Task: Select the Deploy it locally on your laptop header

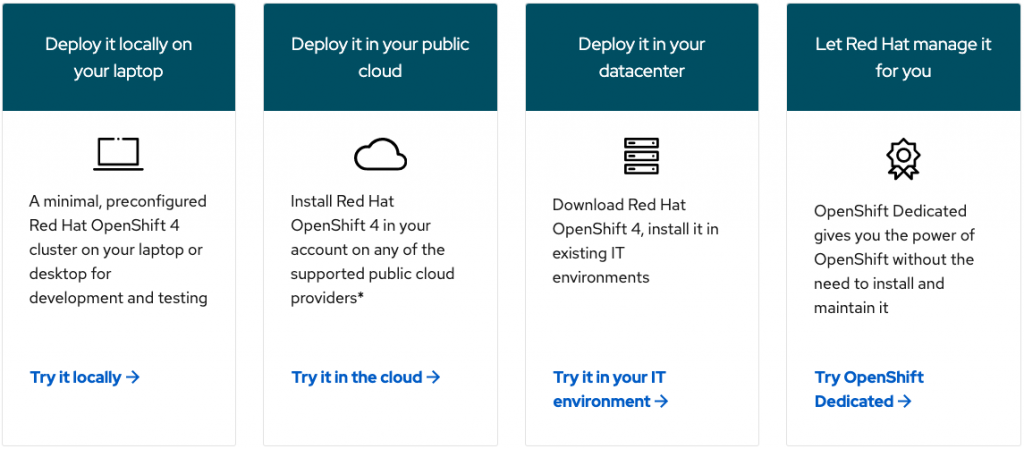Action: tap(118, 57)
